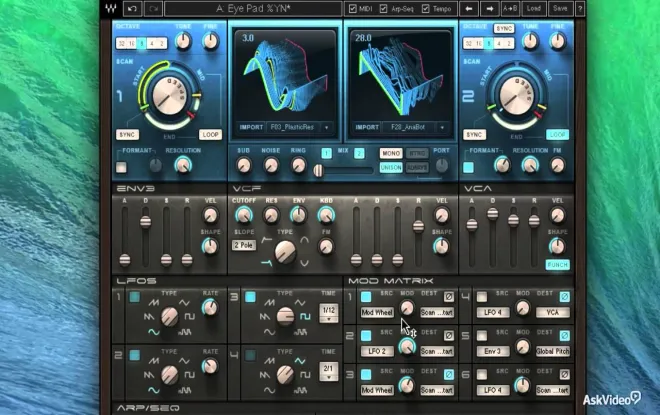
Task: Toggle mod matrix slot 2 enable square
Action: [366, 335]
